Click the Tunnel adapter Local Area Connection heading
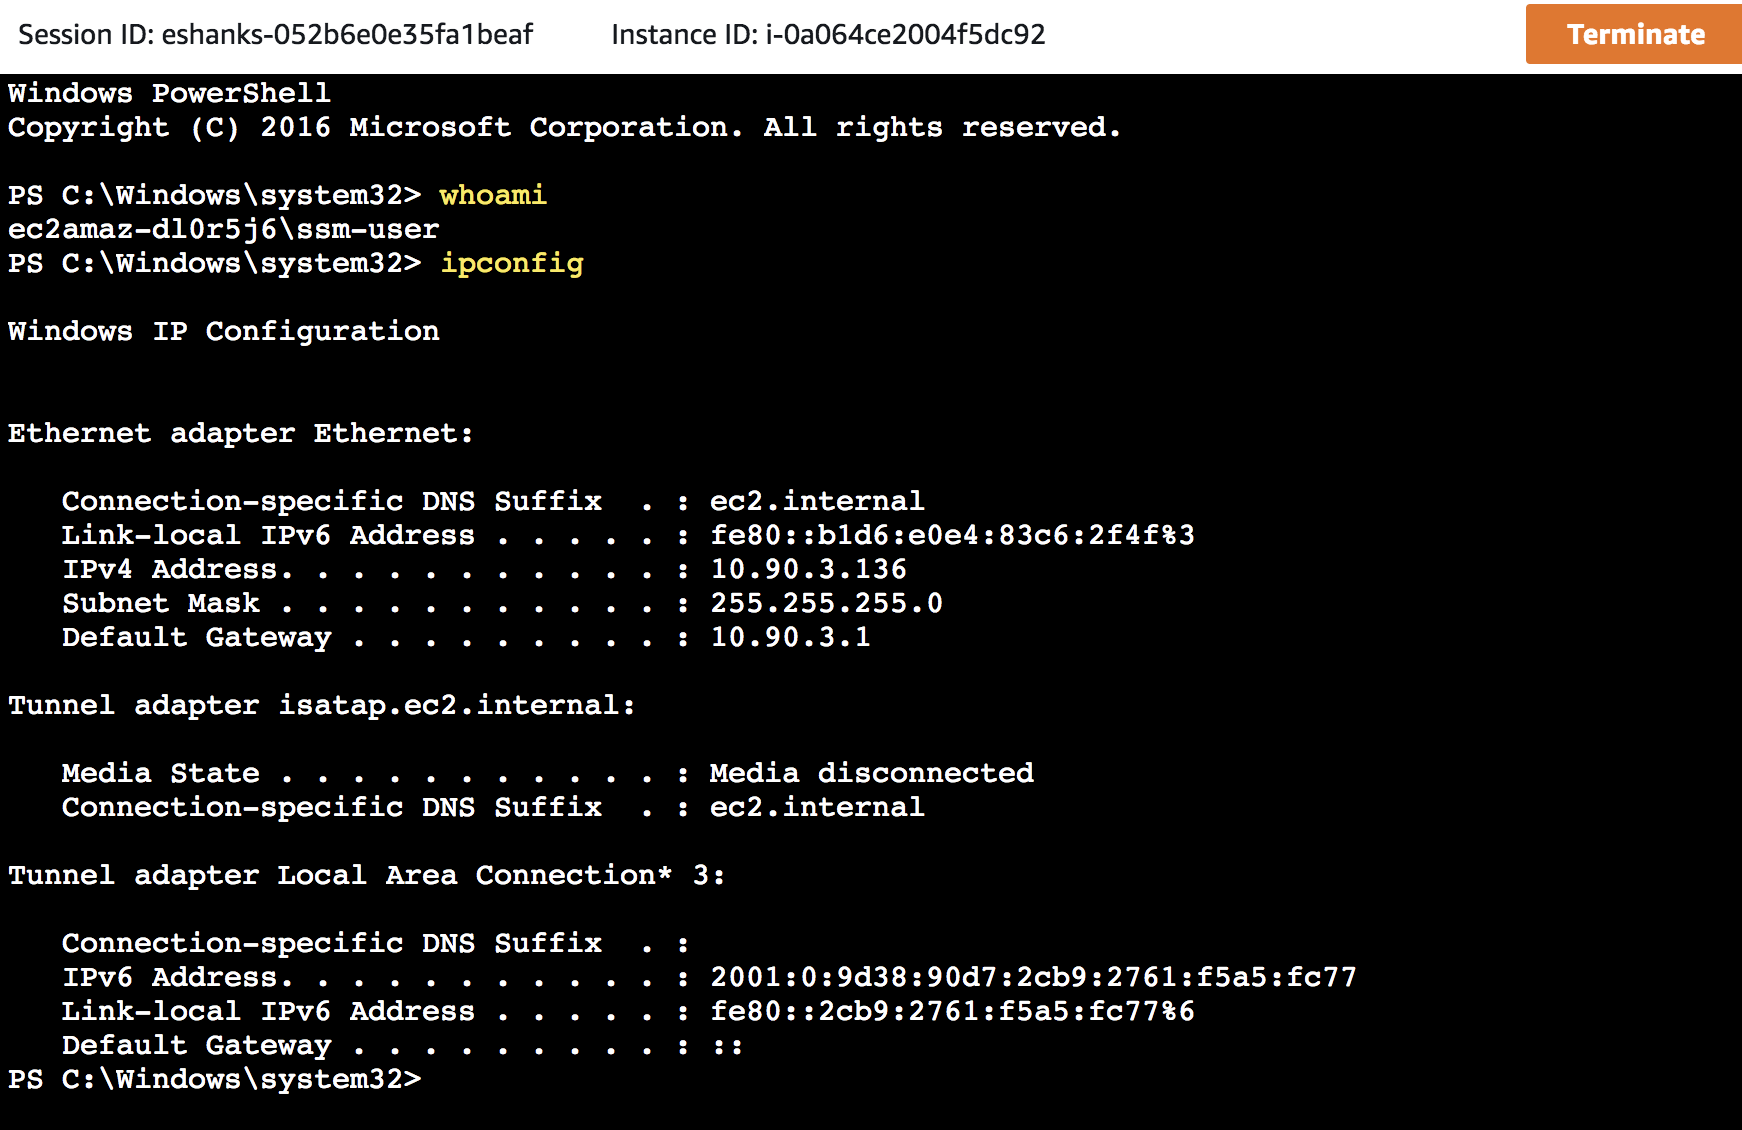Image resolution: width=1742 pixels, height=1130 pixels. point(366,875)
